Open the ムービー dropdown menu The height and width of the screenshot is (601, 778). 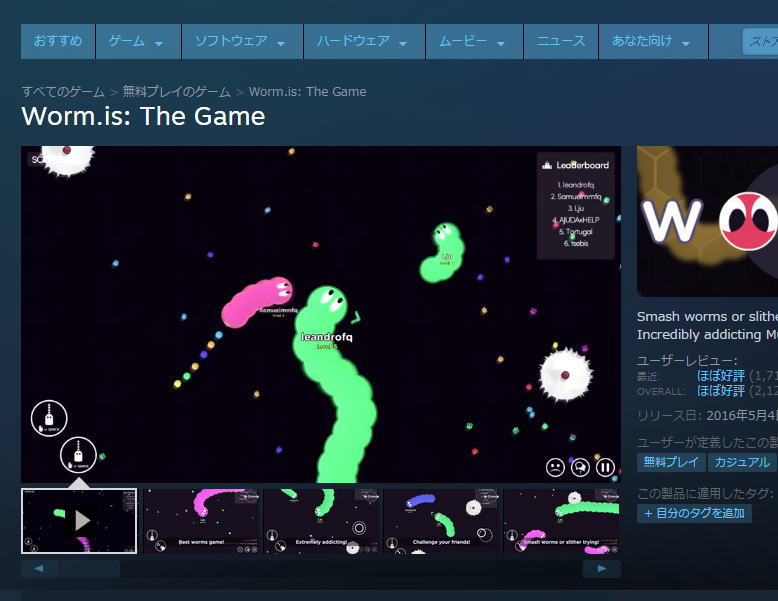(x=474, y=41)
